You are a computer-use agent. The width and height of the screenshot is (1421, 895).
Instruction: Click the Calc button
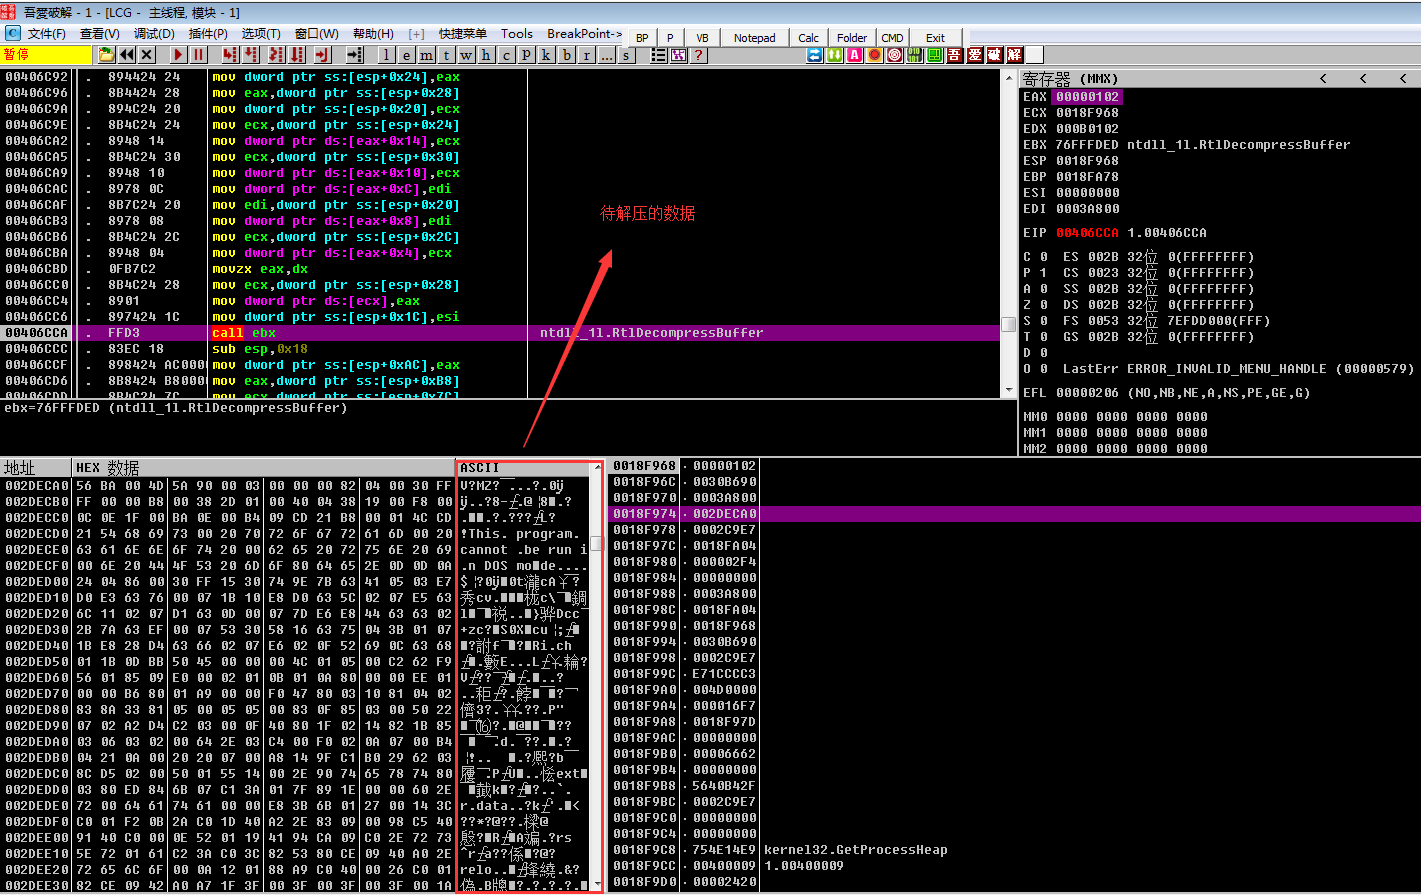coord(808,38)
